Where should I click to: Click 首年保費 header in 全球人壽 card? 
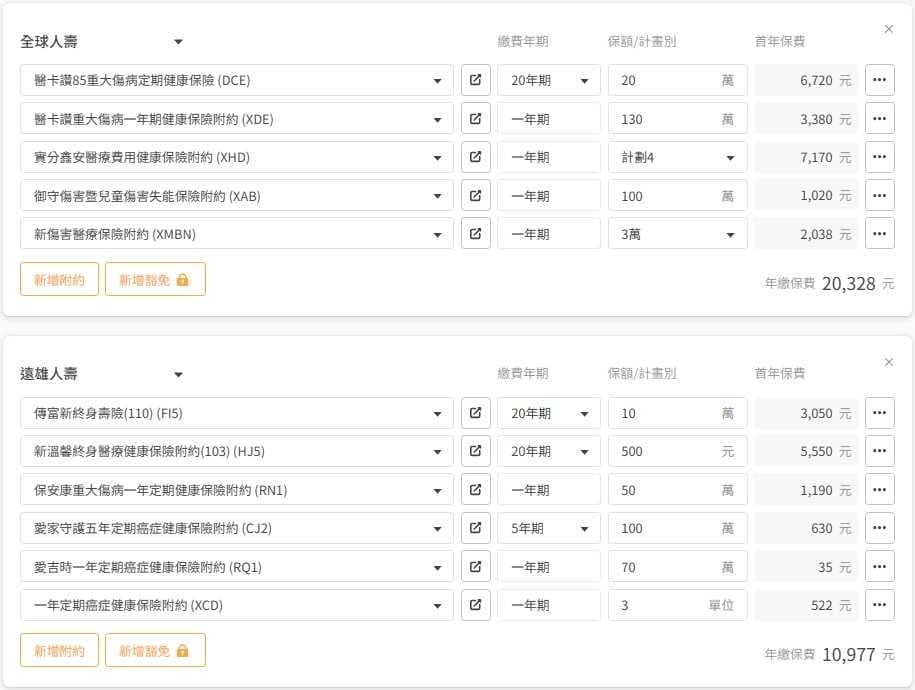click(780, 41)
